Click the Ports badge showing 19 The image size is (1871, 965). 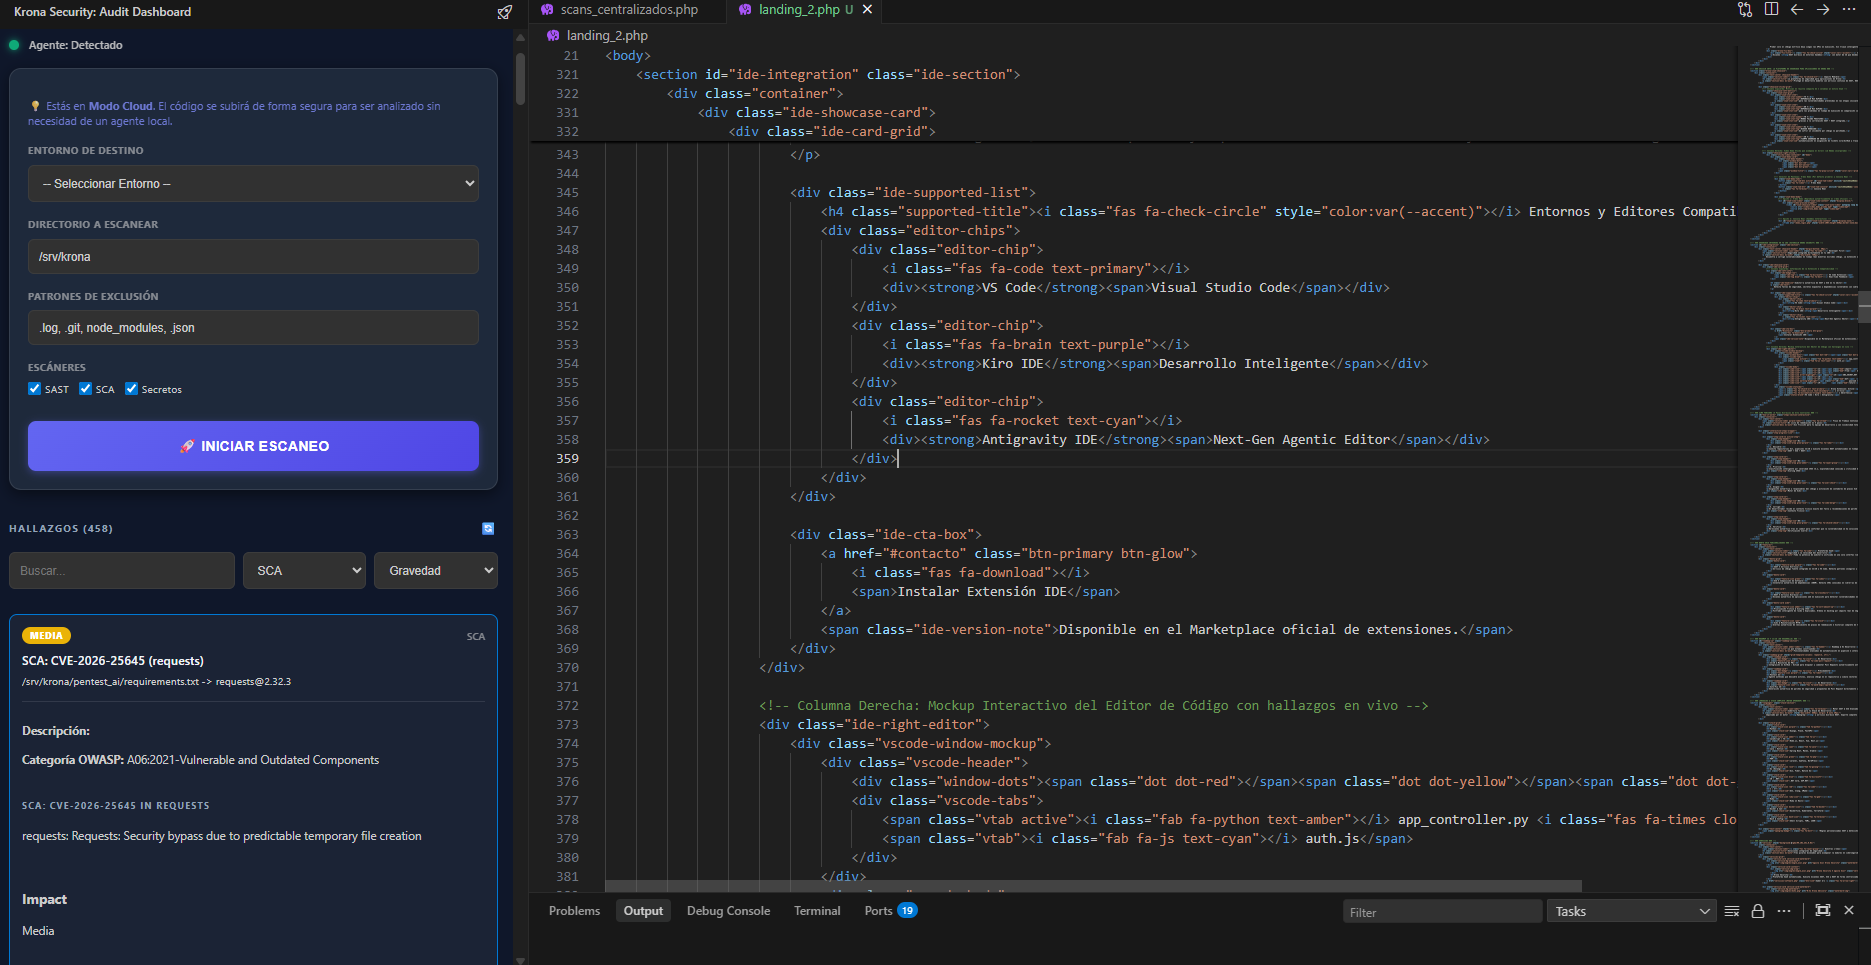pyautogui.click(x=907, y=910)
